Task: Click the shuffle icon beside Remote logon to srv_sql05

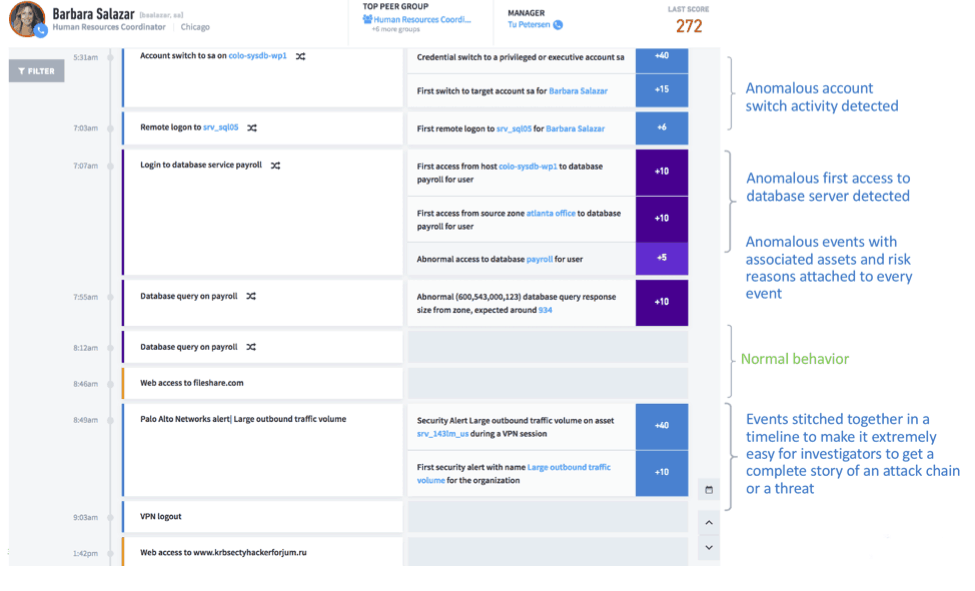Action: (x=253, y=127)
